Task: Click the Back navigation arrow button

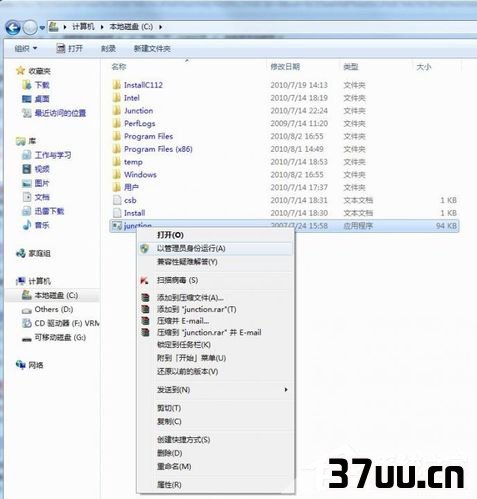Action: [x=13, y=27]
